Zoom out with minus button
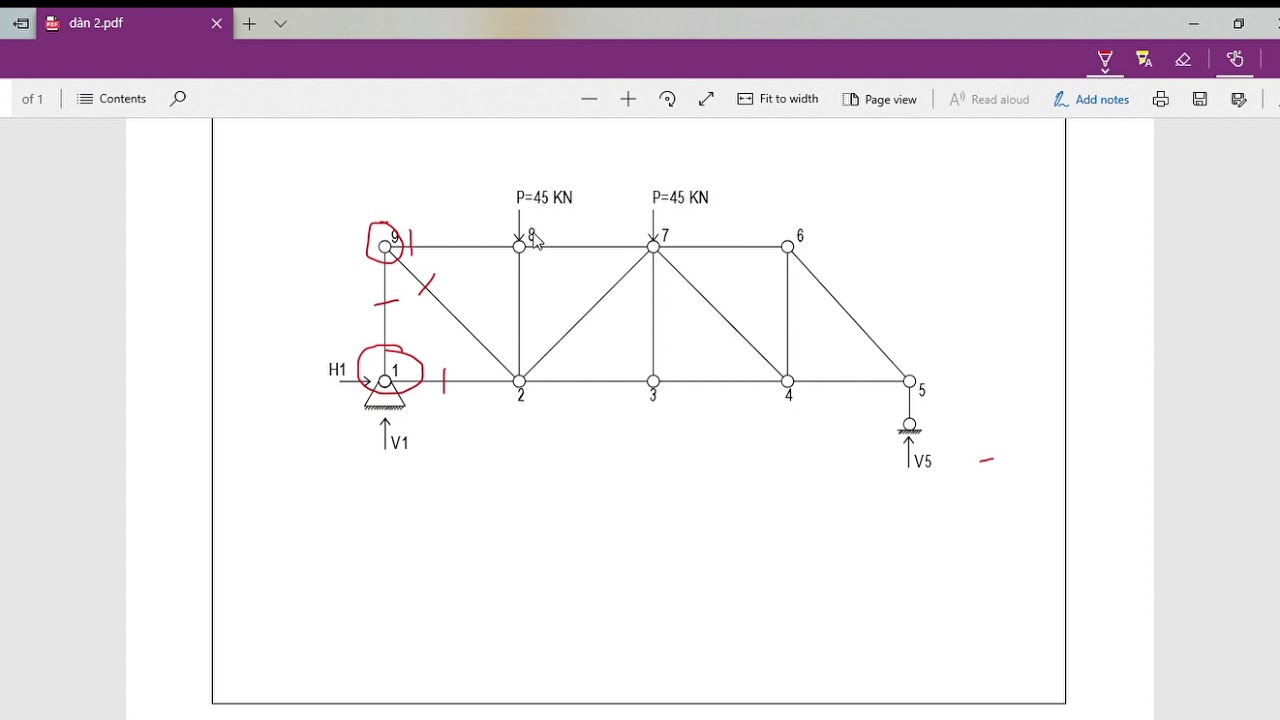This screenshot has height=720, width=1280. point(589,99)
